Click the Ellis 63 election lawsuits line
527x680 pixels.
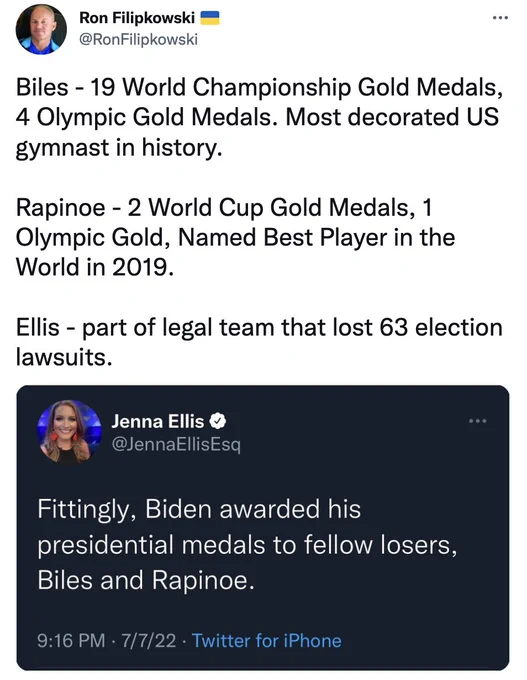pos(259,342)
